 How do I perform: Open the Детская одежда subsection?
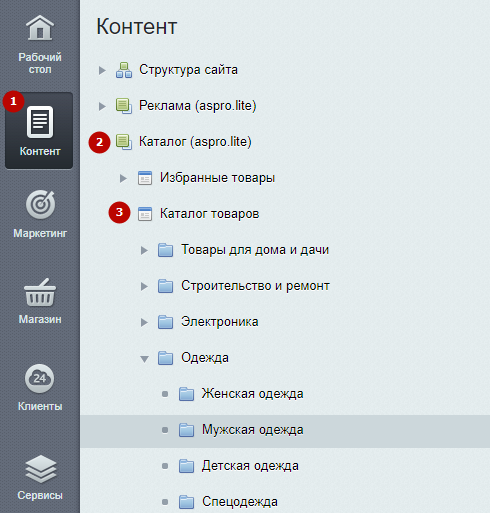250,466
